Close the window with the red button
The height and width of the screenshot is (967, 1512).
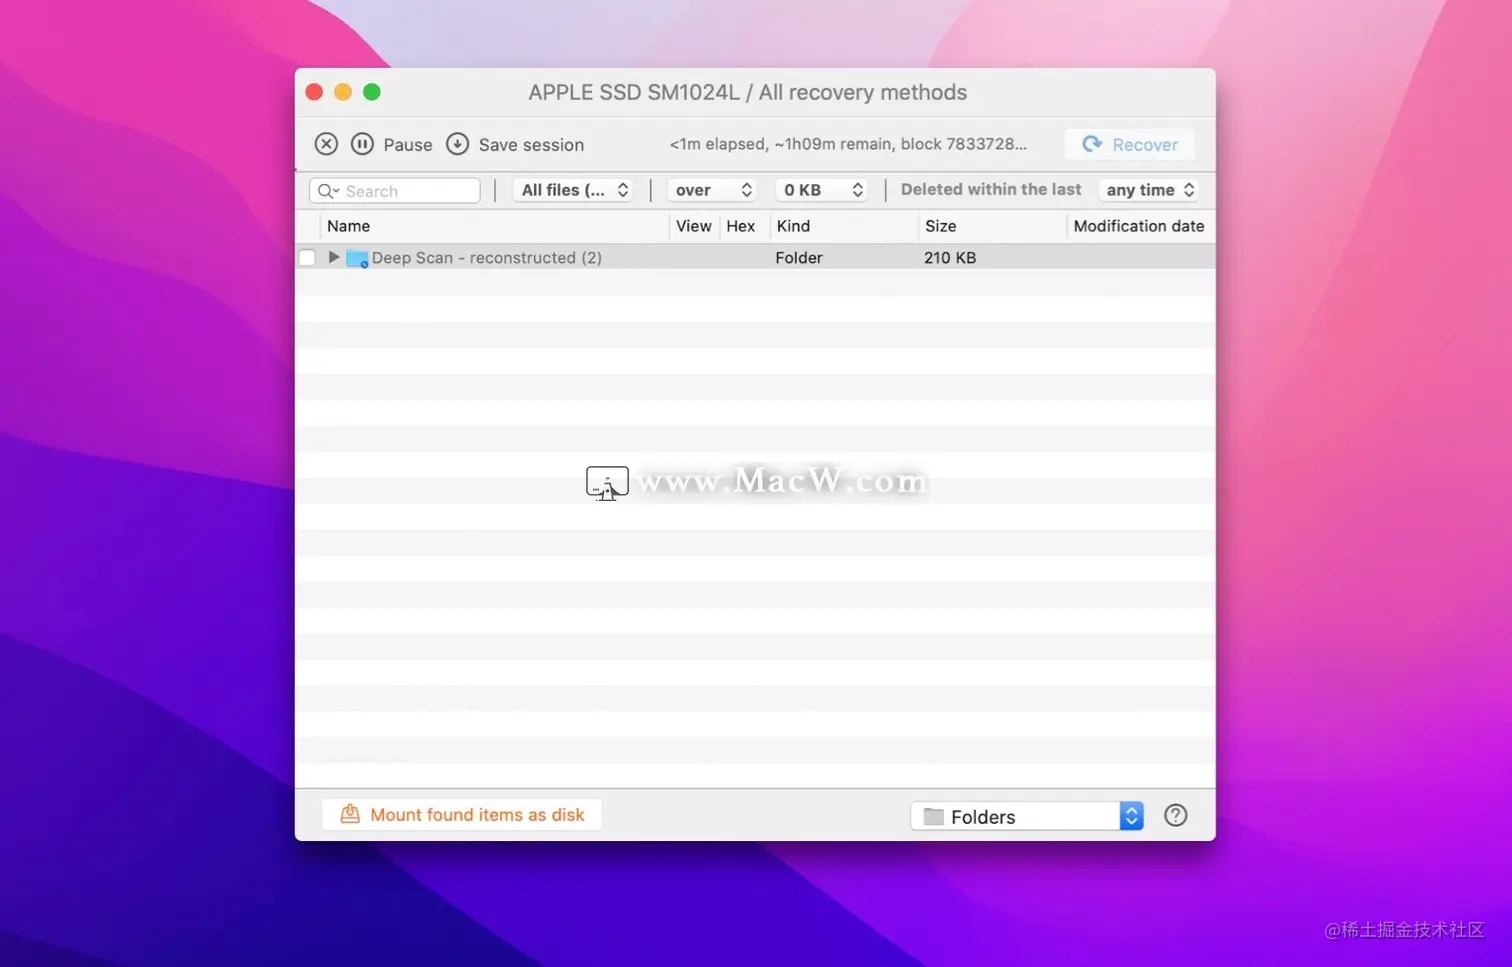[x=314, y=92]
